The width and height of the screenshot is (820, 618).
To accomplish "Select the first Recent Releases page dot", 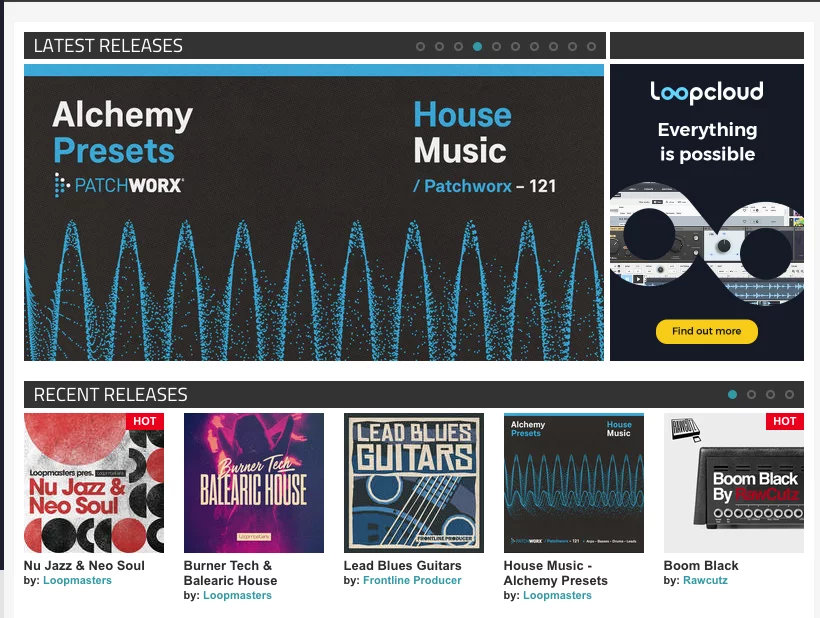I will [732, 395].
